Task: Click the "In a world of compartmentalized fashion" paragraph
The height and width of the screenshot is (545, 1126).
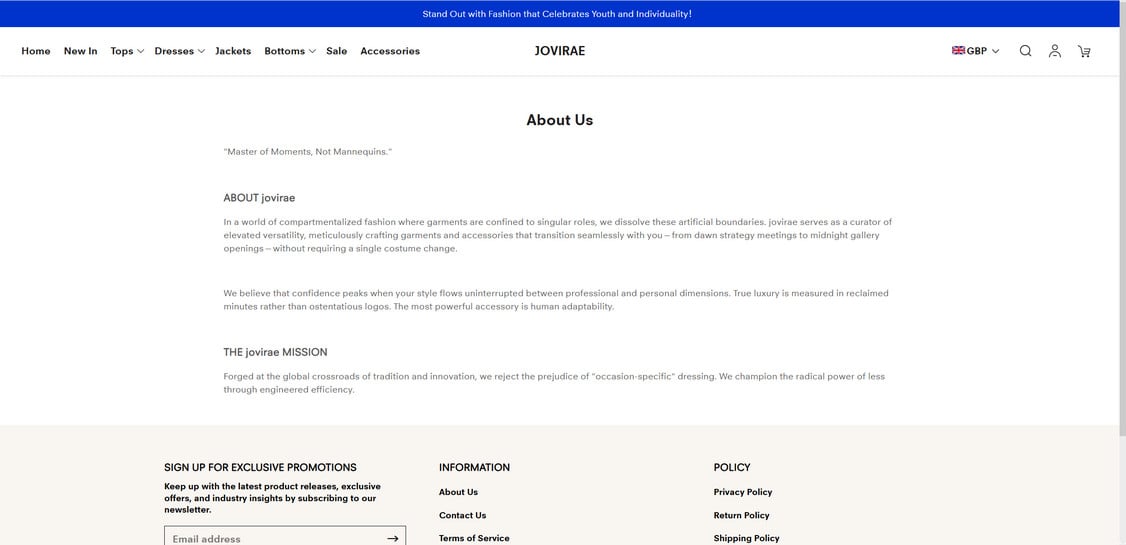Action: click(x=557, y=236)
